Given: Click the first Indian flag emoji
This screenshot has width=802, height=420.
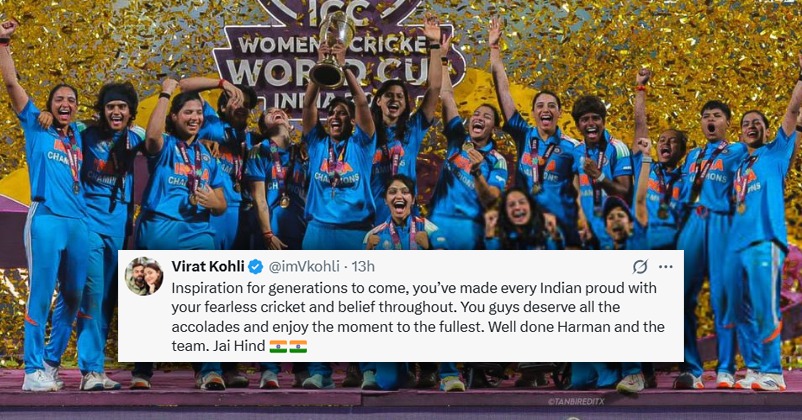Looking at the screenshot, I should [x=278, y=346].
